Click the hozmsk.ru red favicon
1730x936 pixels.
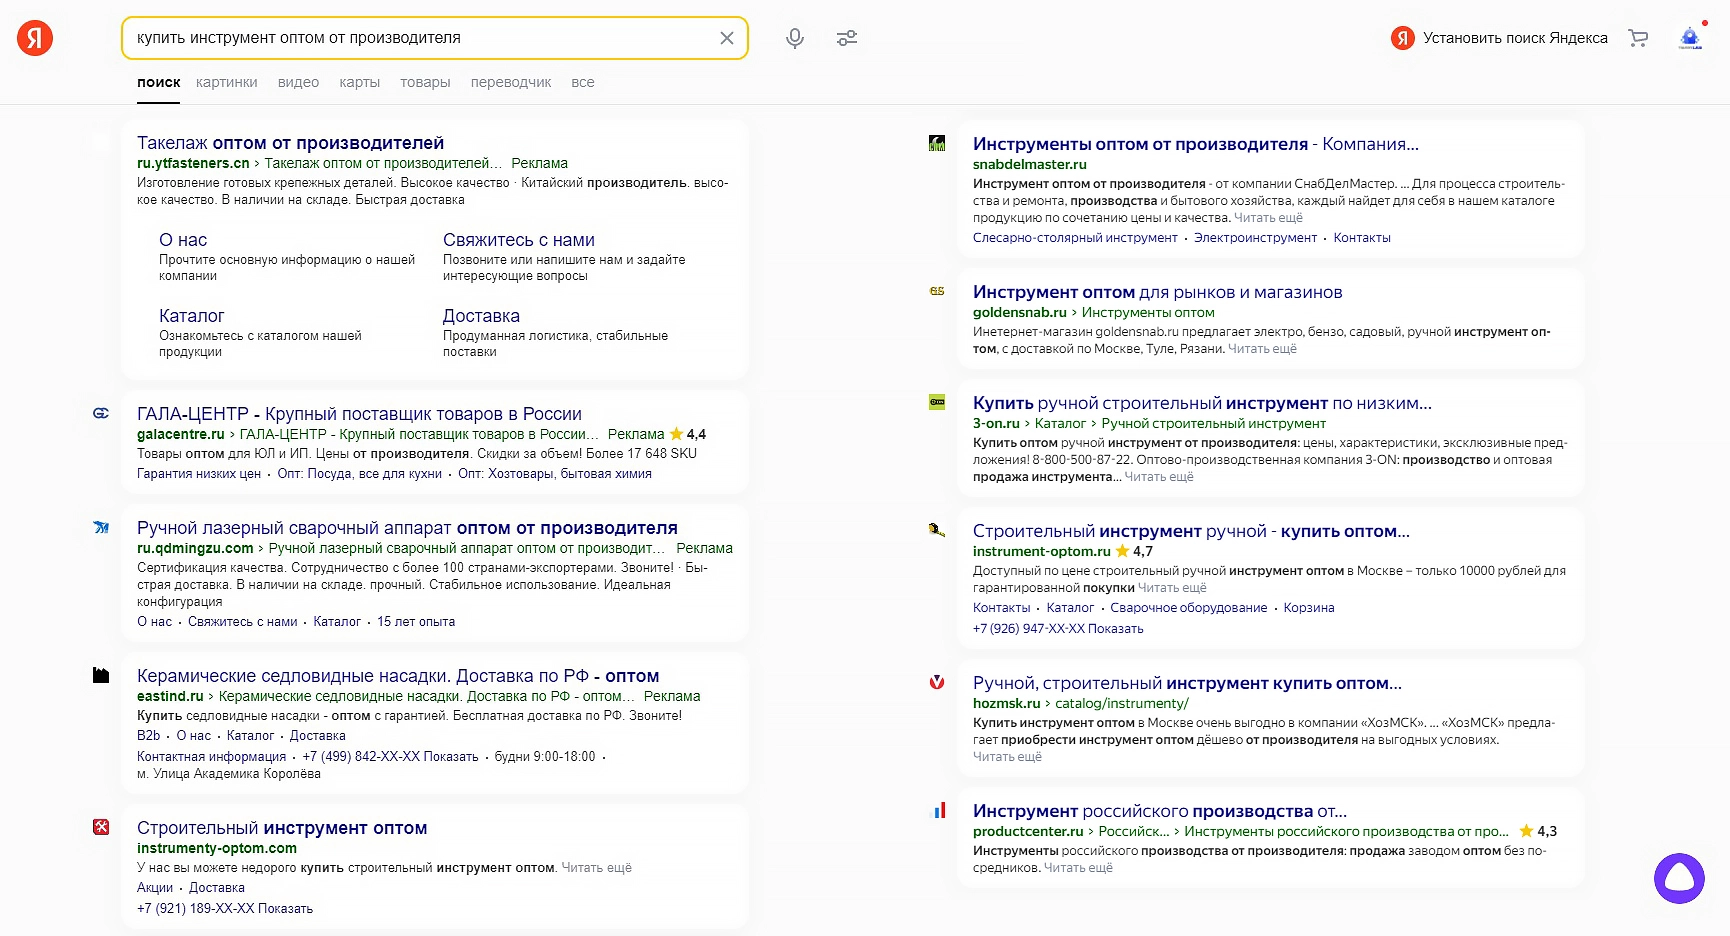tap(937, 683)
